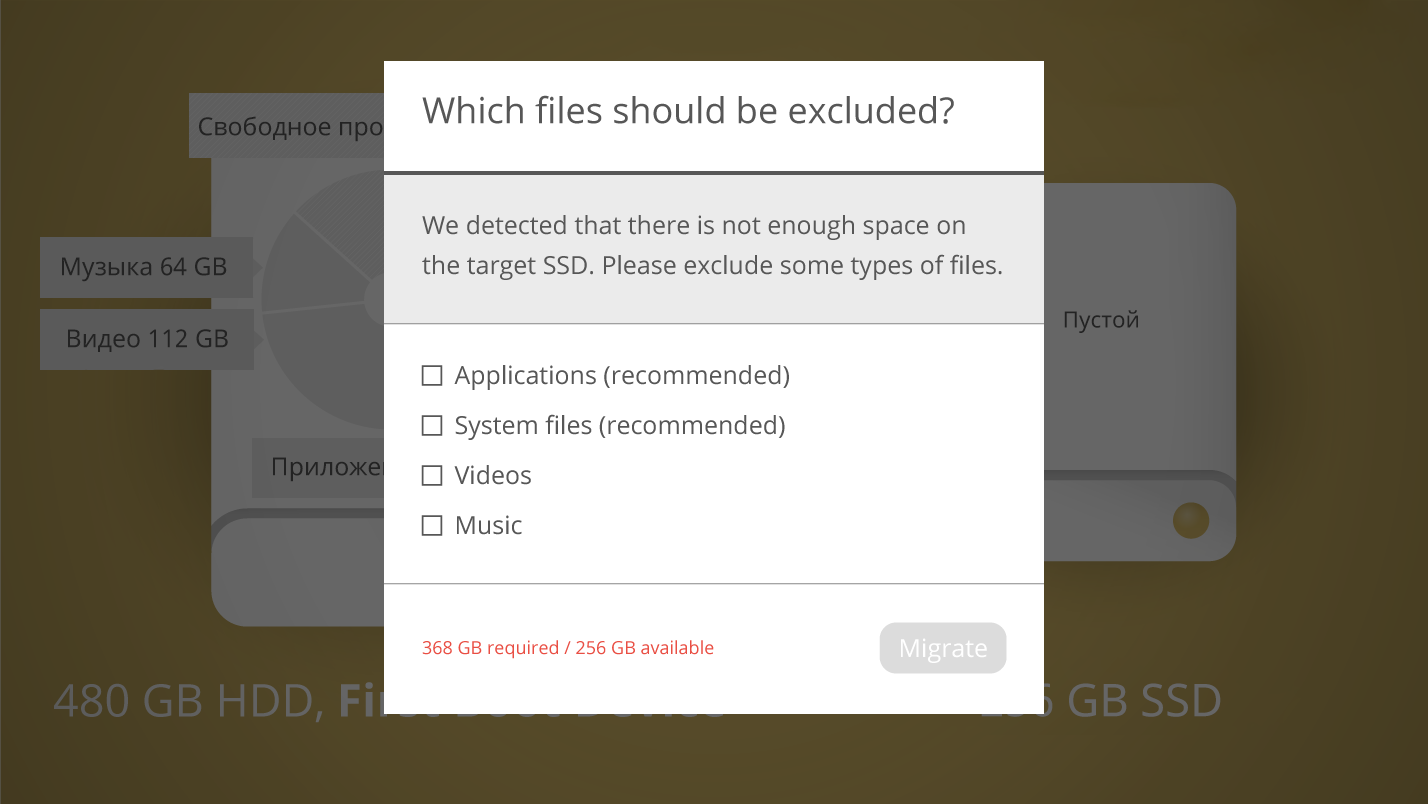Click the not enough space notice text
Viewport: 1428px width, 804px height.
click(712, 246)
